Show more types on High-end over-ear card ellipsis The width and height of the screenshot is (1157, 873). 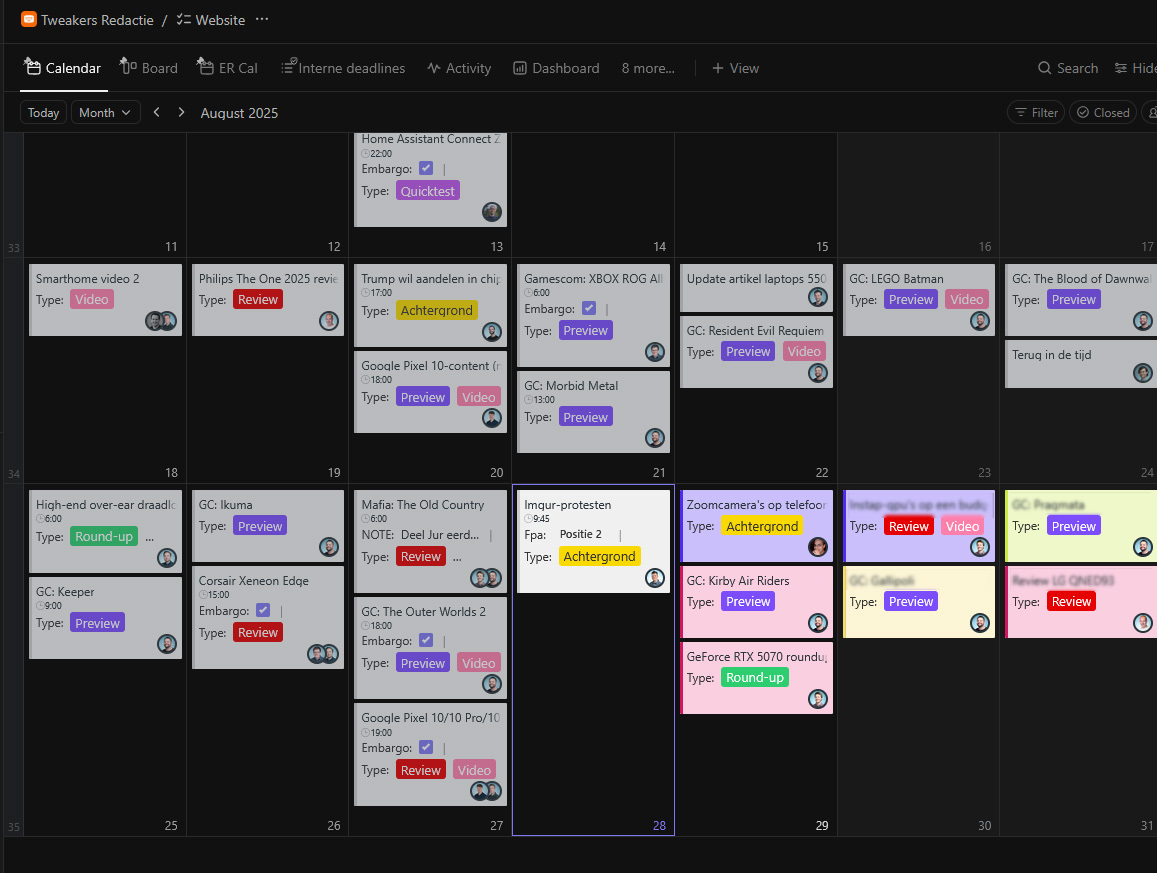point(150,537)
